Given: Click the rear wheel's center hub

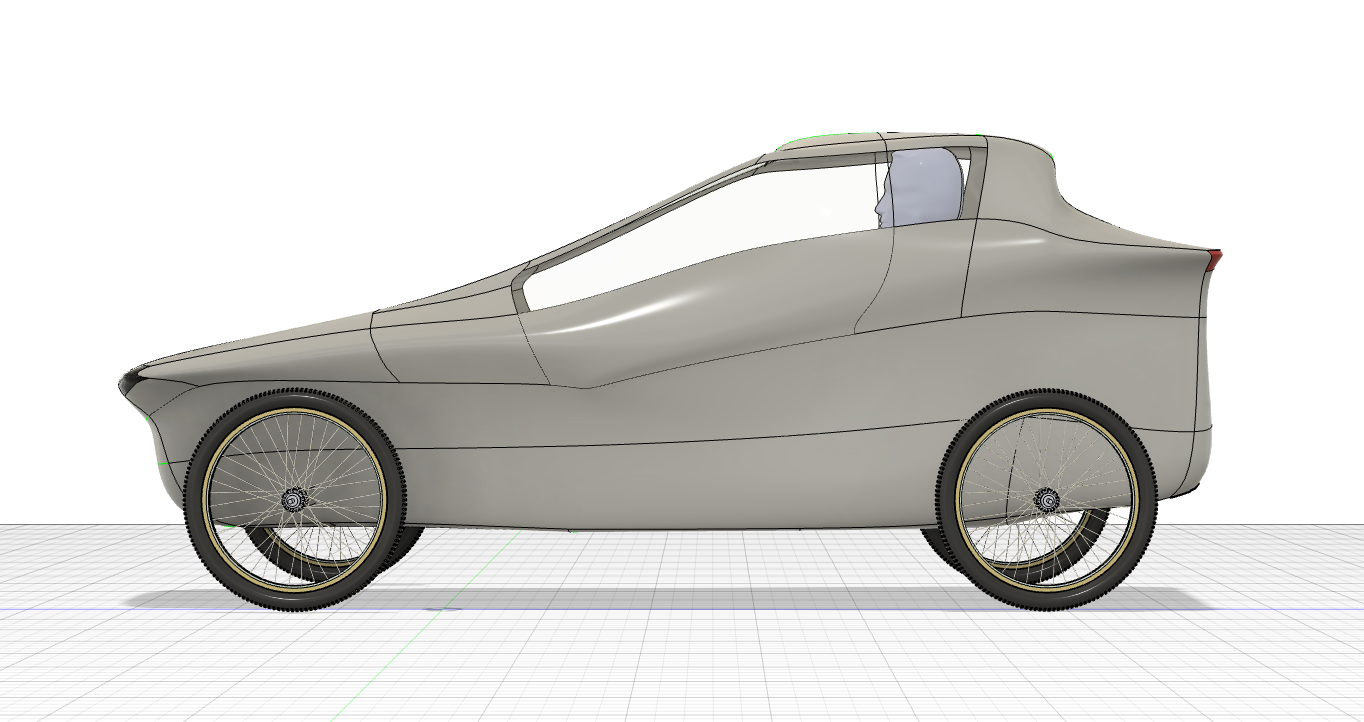Looking at the screenshot, I should coord(1046,498).
